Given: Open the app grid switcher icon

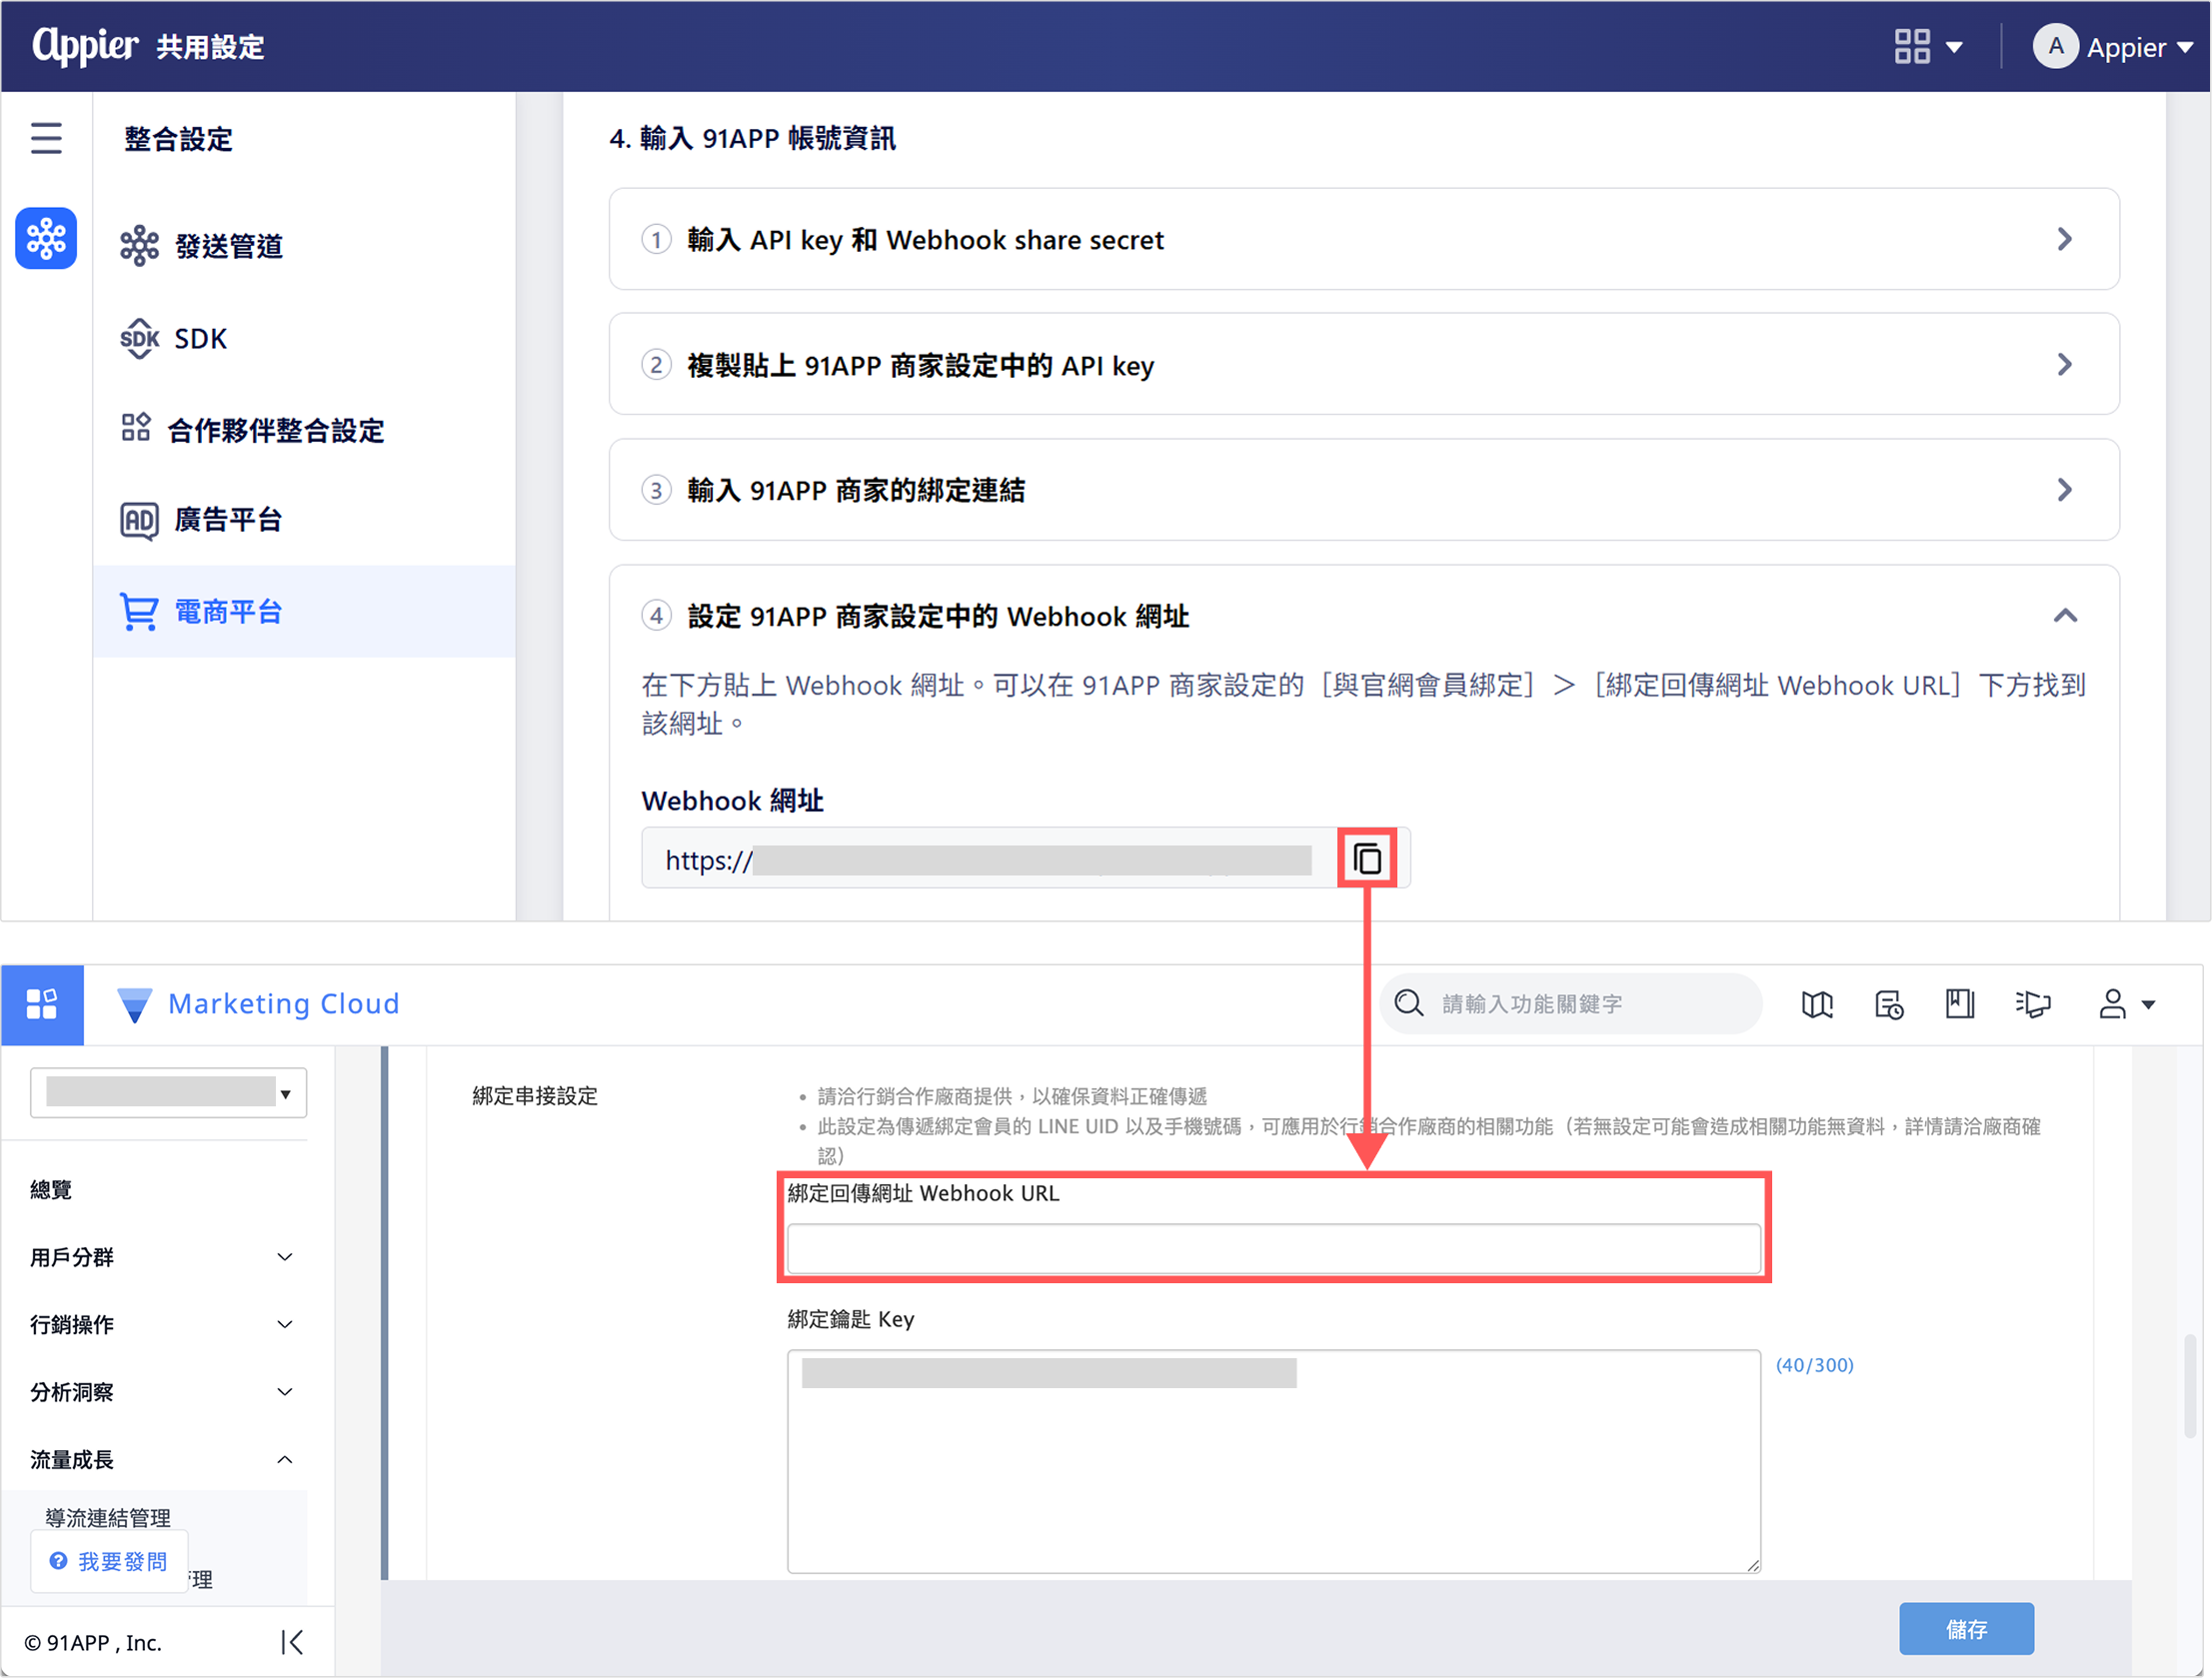Looking at the screenshot, I should (1911, 46).
